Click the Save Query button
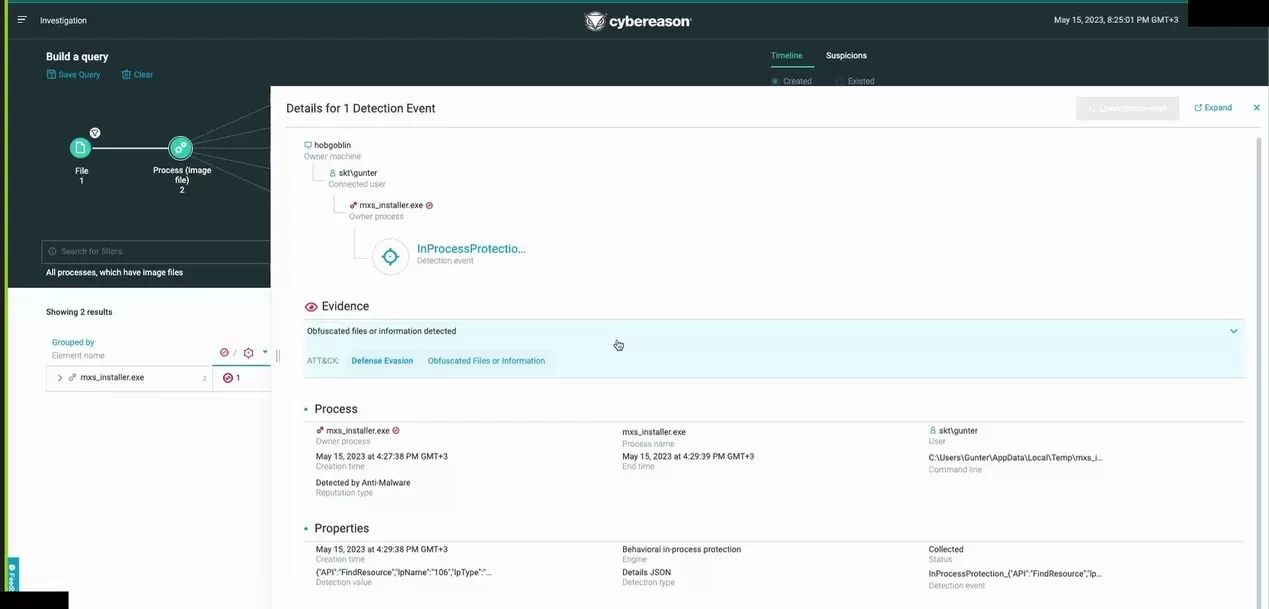1269x609 pixels. point(74,75)
